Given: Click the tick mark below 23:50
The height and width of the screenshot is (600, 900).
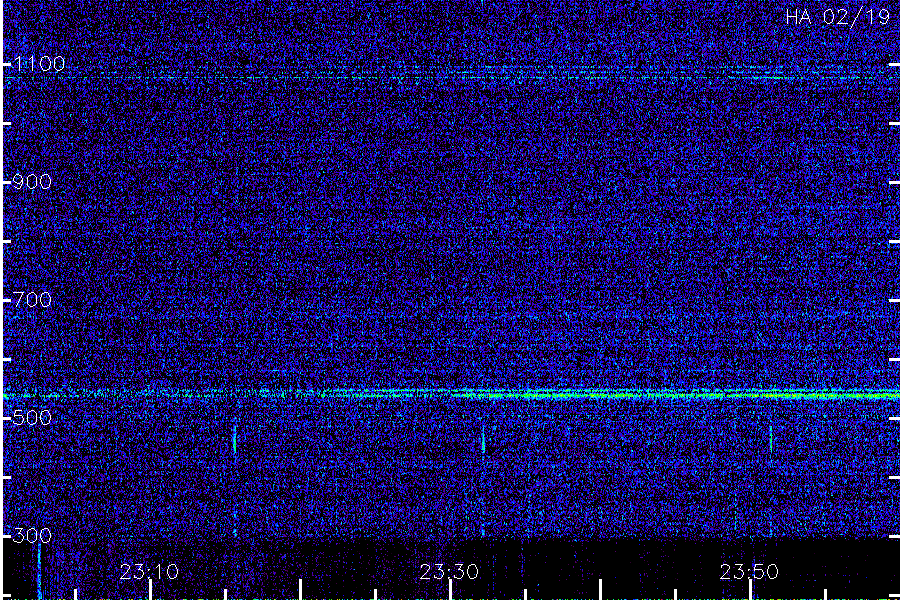Looking at the screenshot, I should [x=750, y=590].
